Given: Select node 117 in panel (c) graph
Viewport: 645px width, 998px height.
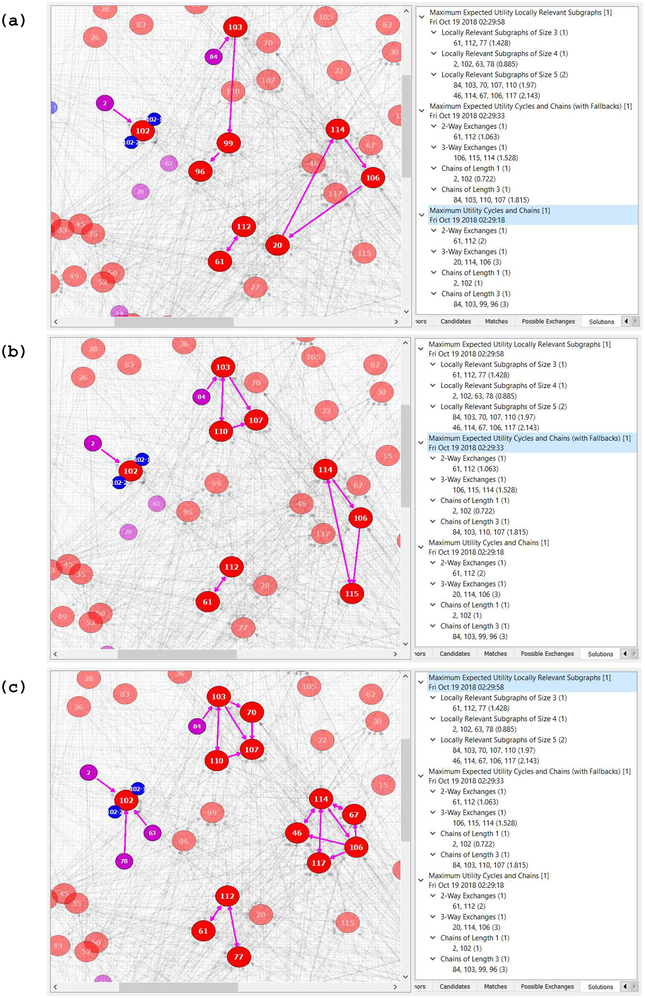Looking at the screenshot, I should coord(318,863).
